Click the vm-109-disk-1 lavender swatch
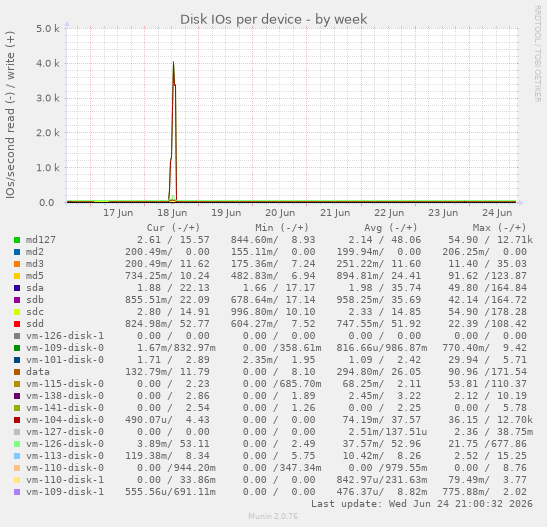This screenshot has width=547, height=527. point(17,492)
